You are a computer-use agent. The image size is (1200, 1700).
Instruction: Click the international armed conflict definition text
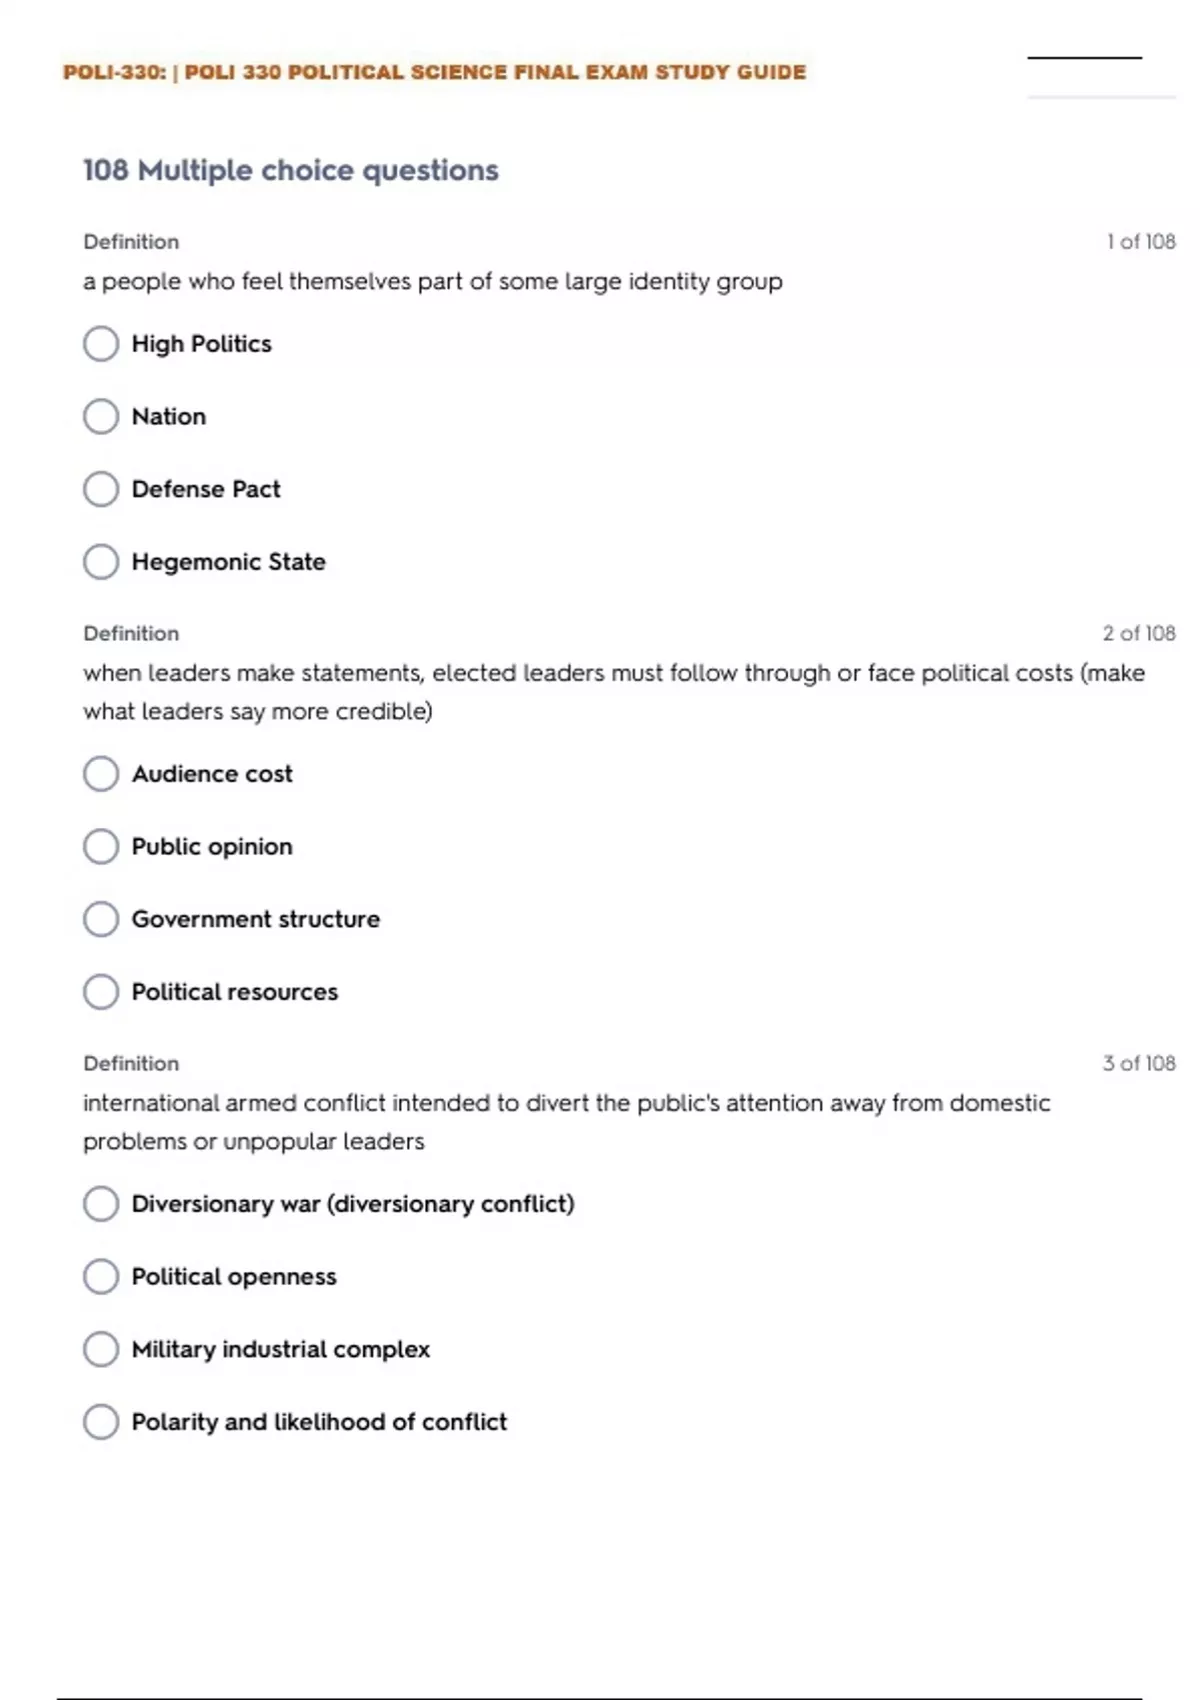pyautogui.click(x=565, y=1122)
